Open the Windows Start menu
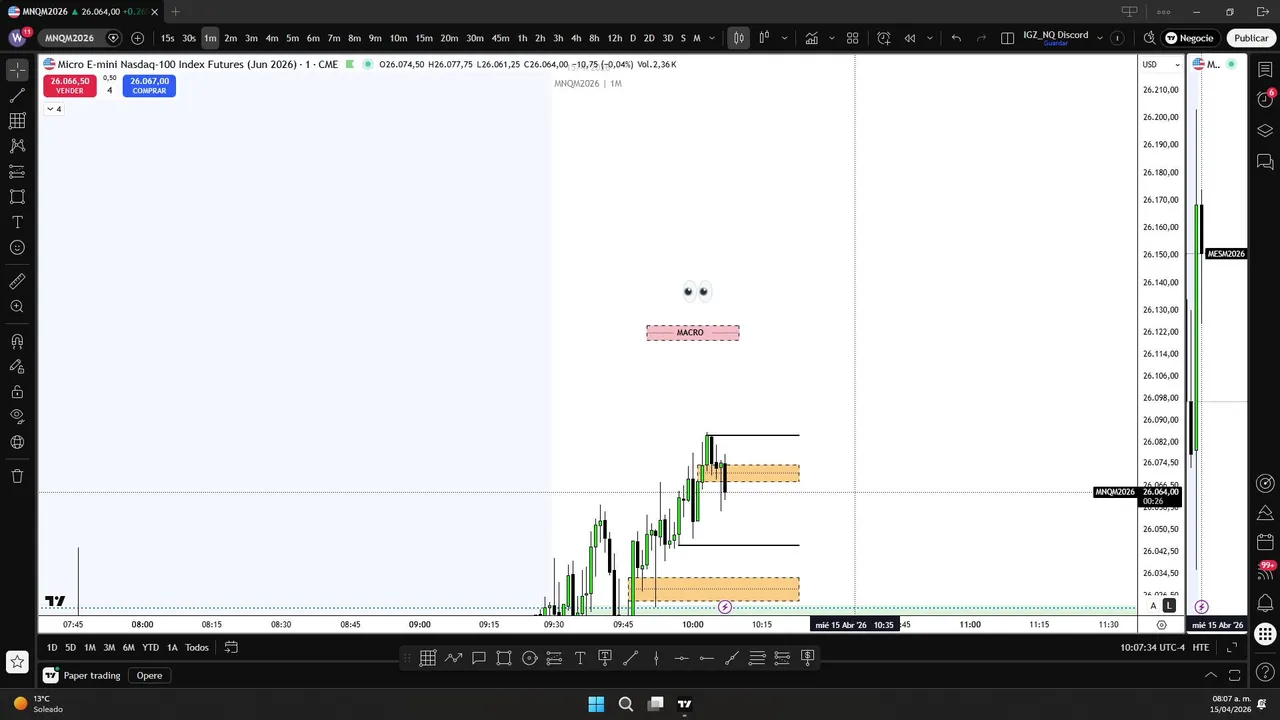The height and width of the screenshot is (720, 1280). coord(596,704)
